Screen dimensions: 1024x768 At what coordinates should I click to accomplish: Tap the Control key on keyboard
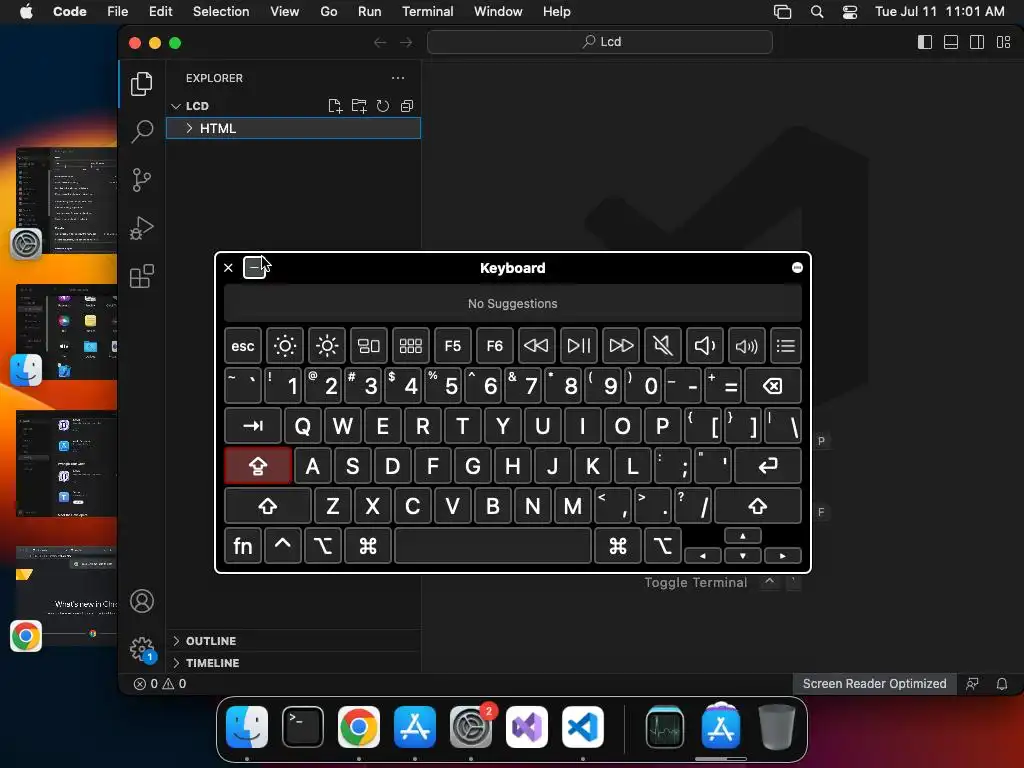click(283, 545)
